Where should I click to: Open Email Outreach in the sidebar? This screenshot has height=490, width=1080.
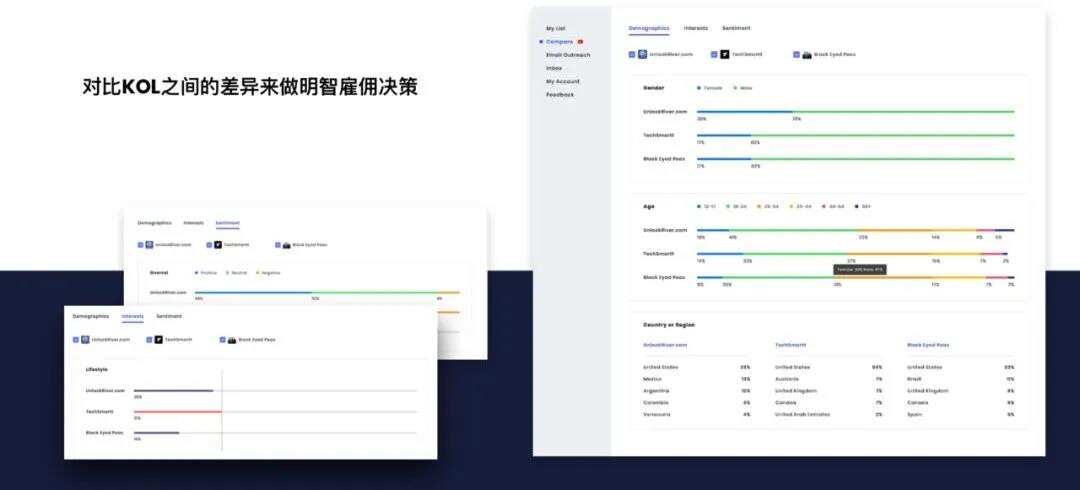click(x=567, y=55)
